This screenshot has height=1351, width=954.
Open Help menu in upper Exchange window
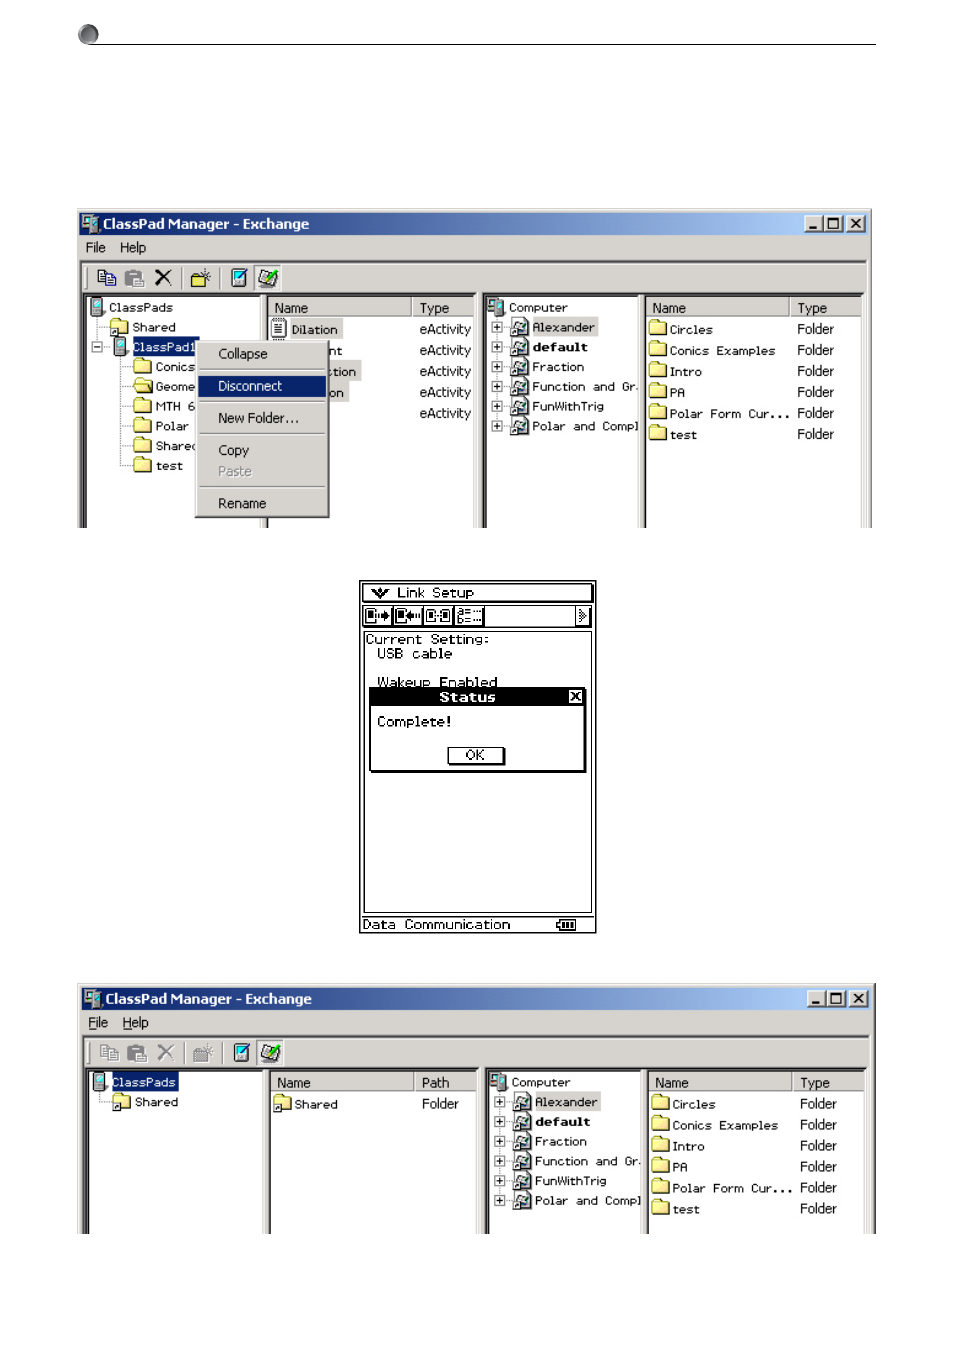click(133, 248)
